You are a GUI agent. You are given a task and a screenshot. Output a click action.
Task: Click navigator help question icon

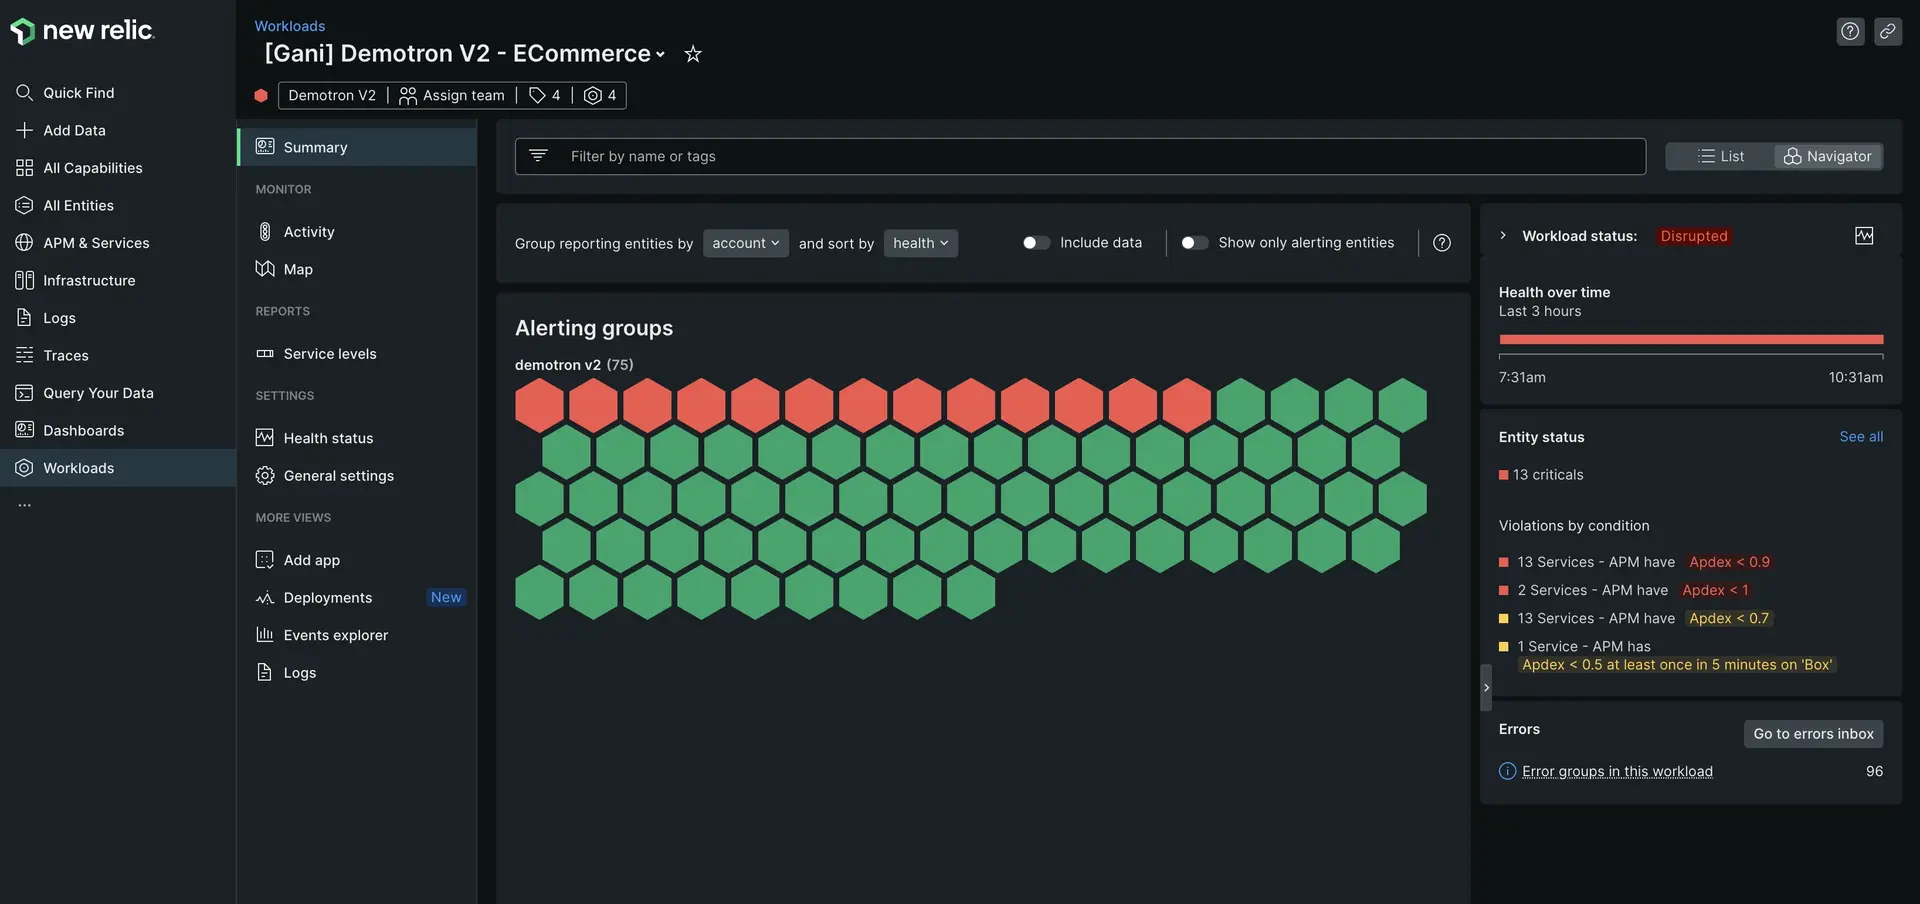coord(1442,243)
